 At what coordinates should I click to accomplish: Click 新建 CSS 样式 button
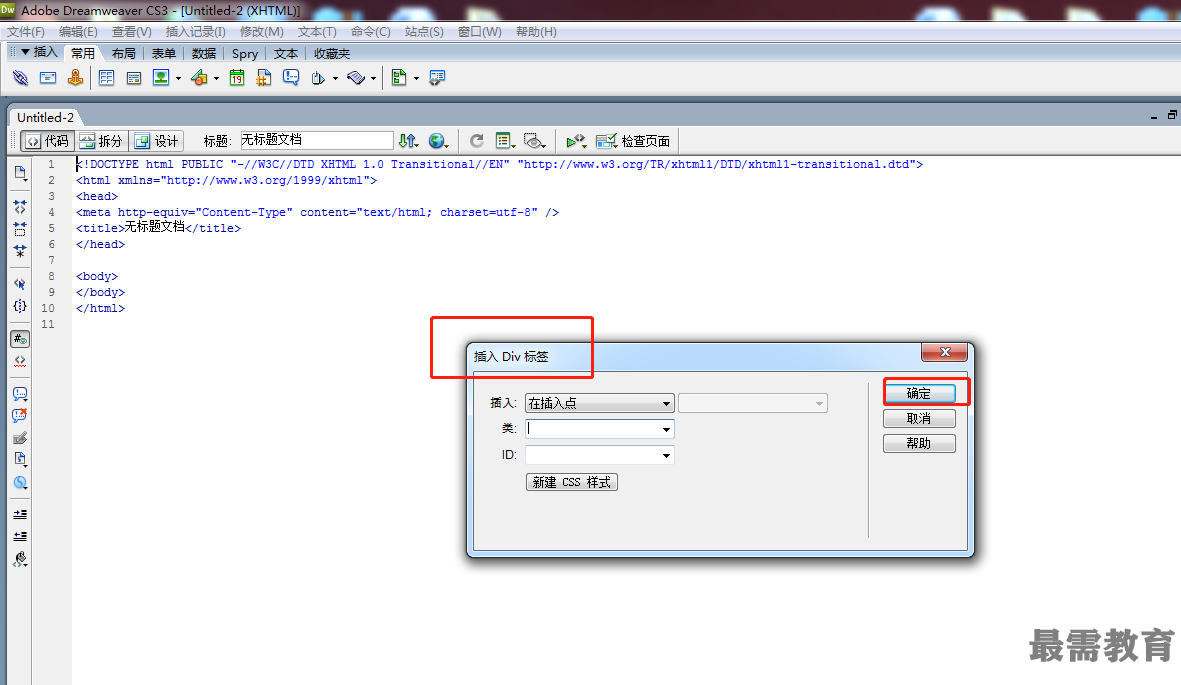click(572, 482)
